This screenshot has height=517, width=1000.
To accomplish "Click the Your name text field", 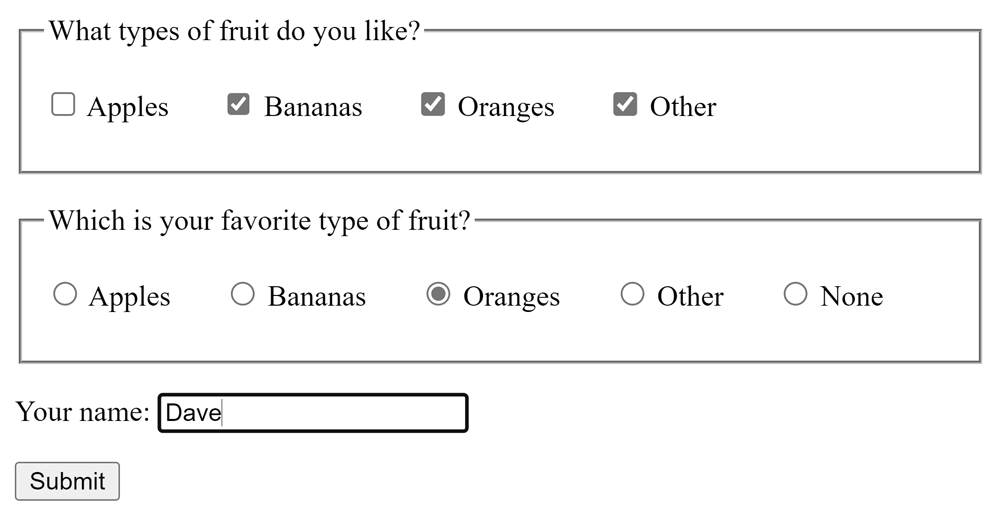I will point(313,413).
